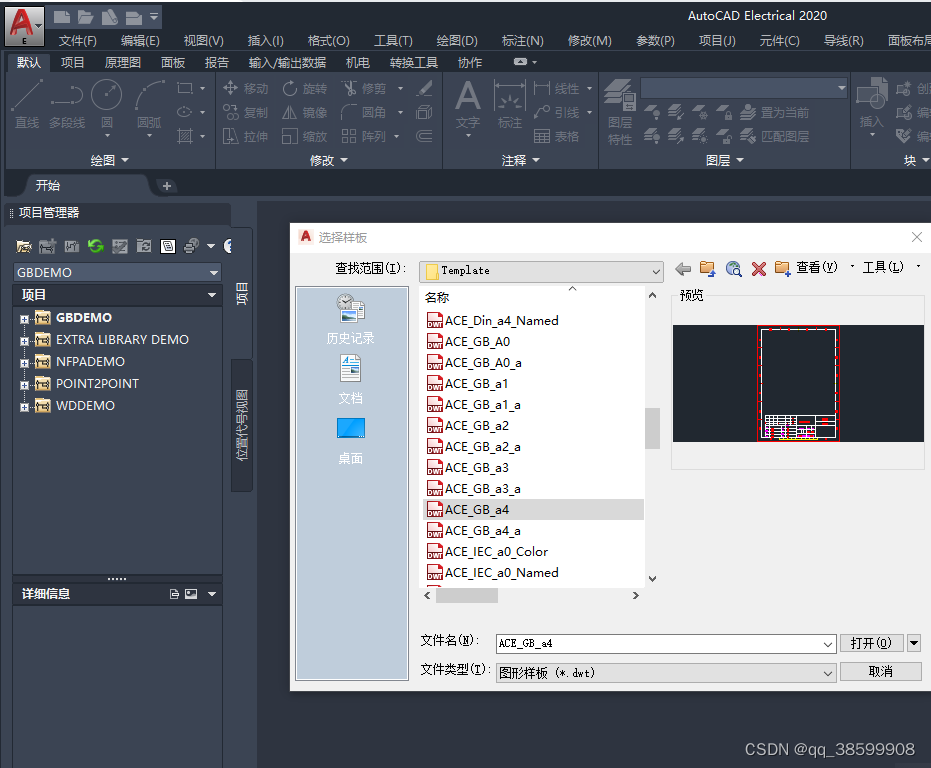Select the Circle (圆) tool

[x=107, y=104]
